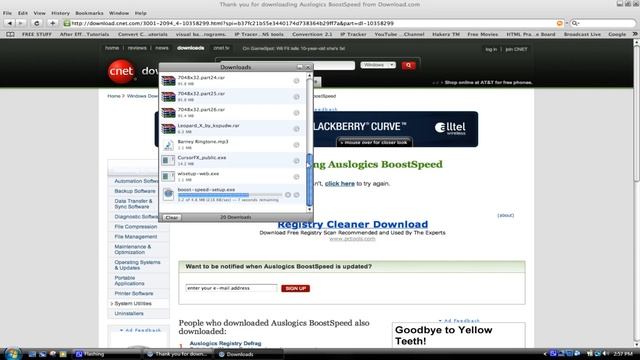Click the BlackBerry Curve Alltel banner ad
Screen dimensions: 640x360
coord(396,129)
